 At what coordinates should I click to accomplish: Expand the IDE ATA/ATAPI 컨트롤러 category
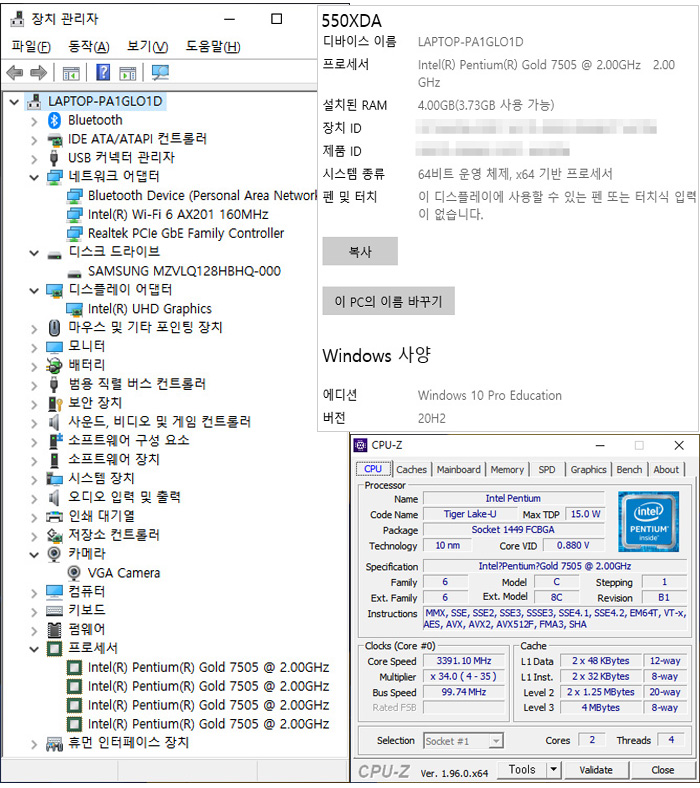(x=34, y=140)
